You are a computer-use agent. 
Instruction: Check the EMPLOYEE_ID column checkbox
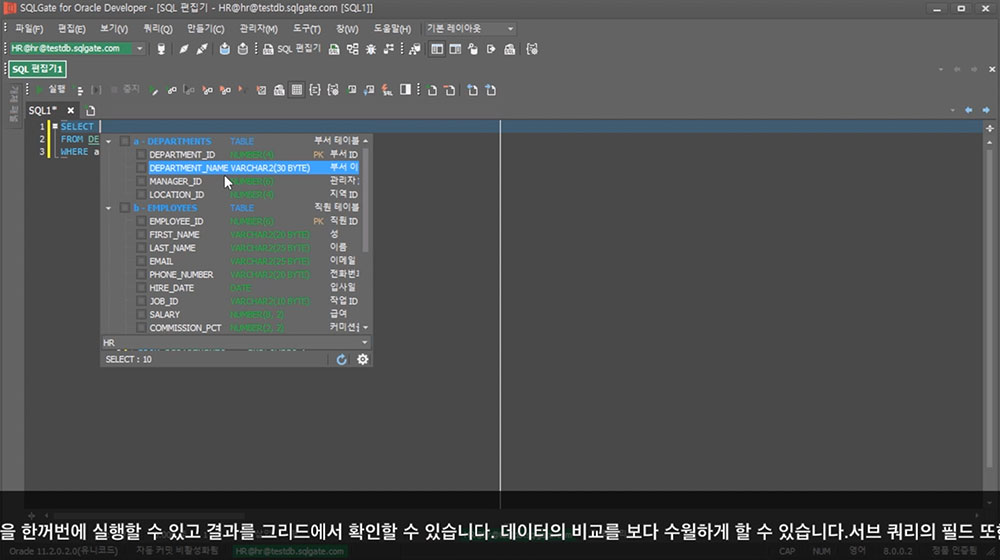click(x=141, y=221)
